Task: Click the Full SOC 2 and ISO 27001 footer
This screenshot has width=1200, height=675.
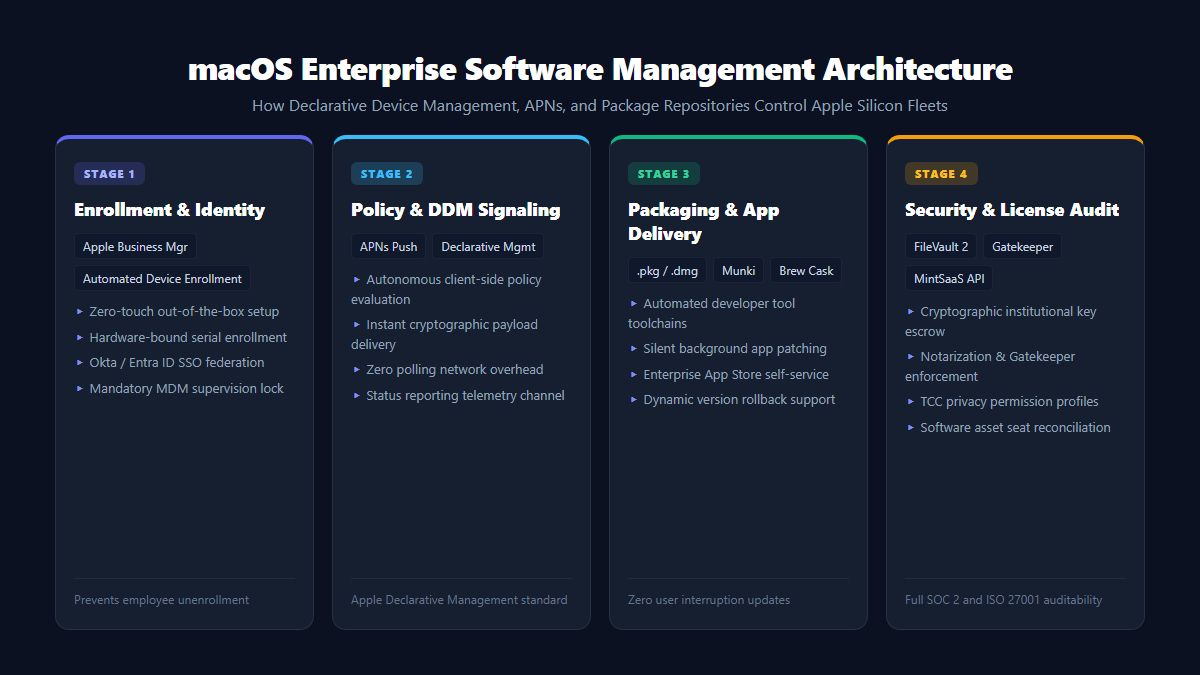Action: [x=1004, y=600]
